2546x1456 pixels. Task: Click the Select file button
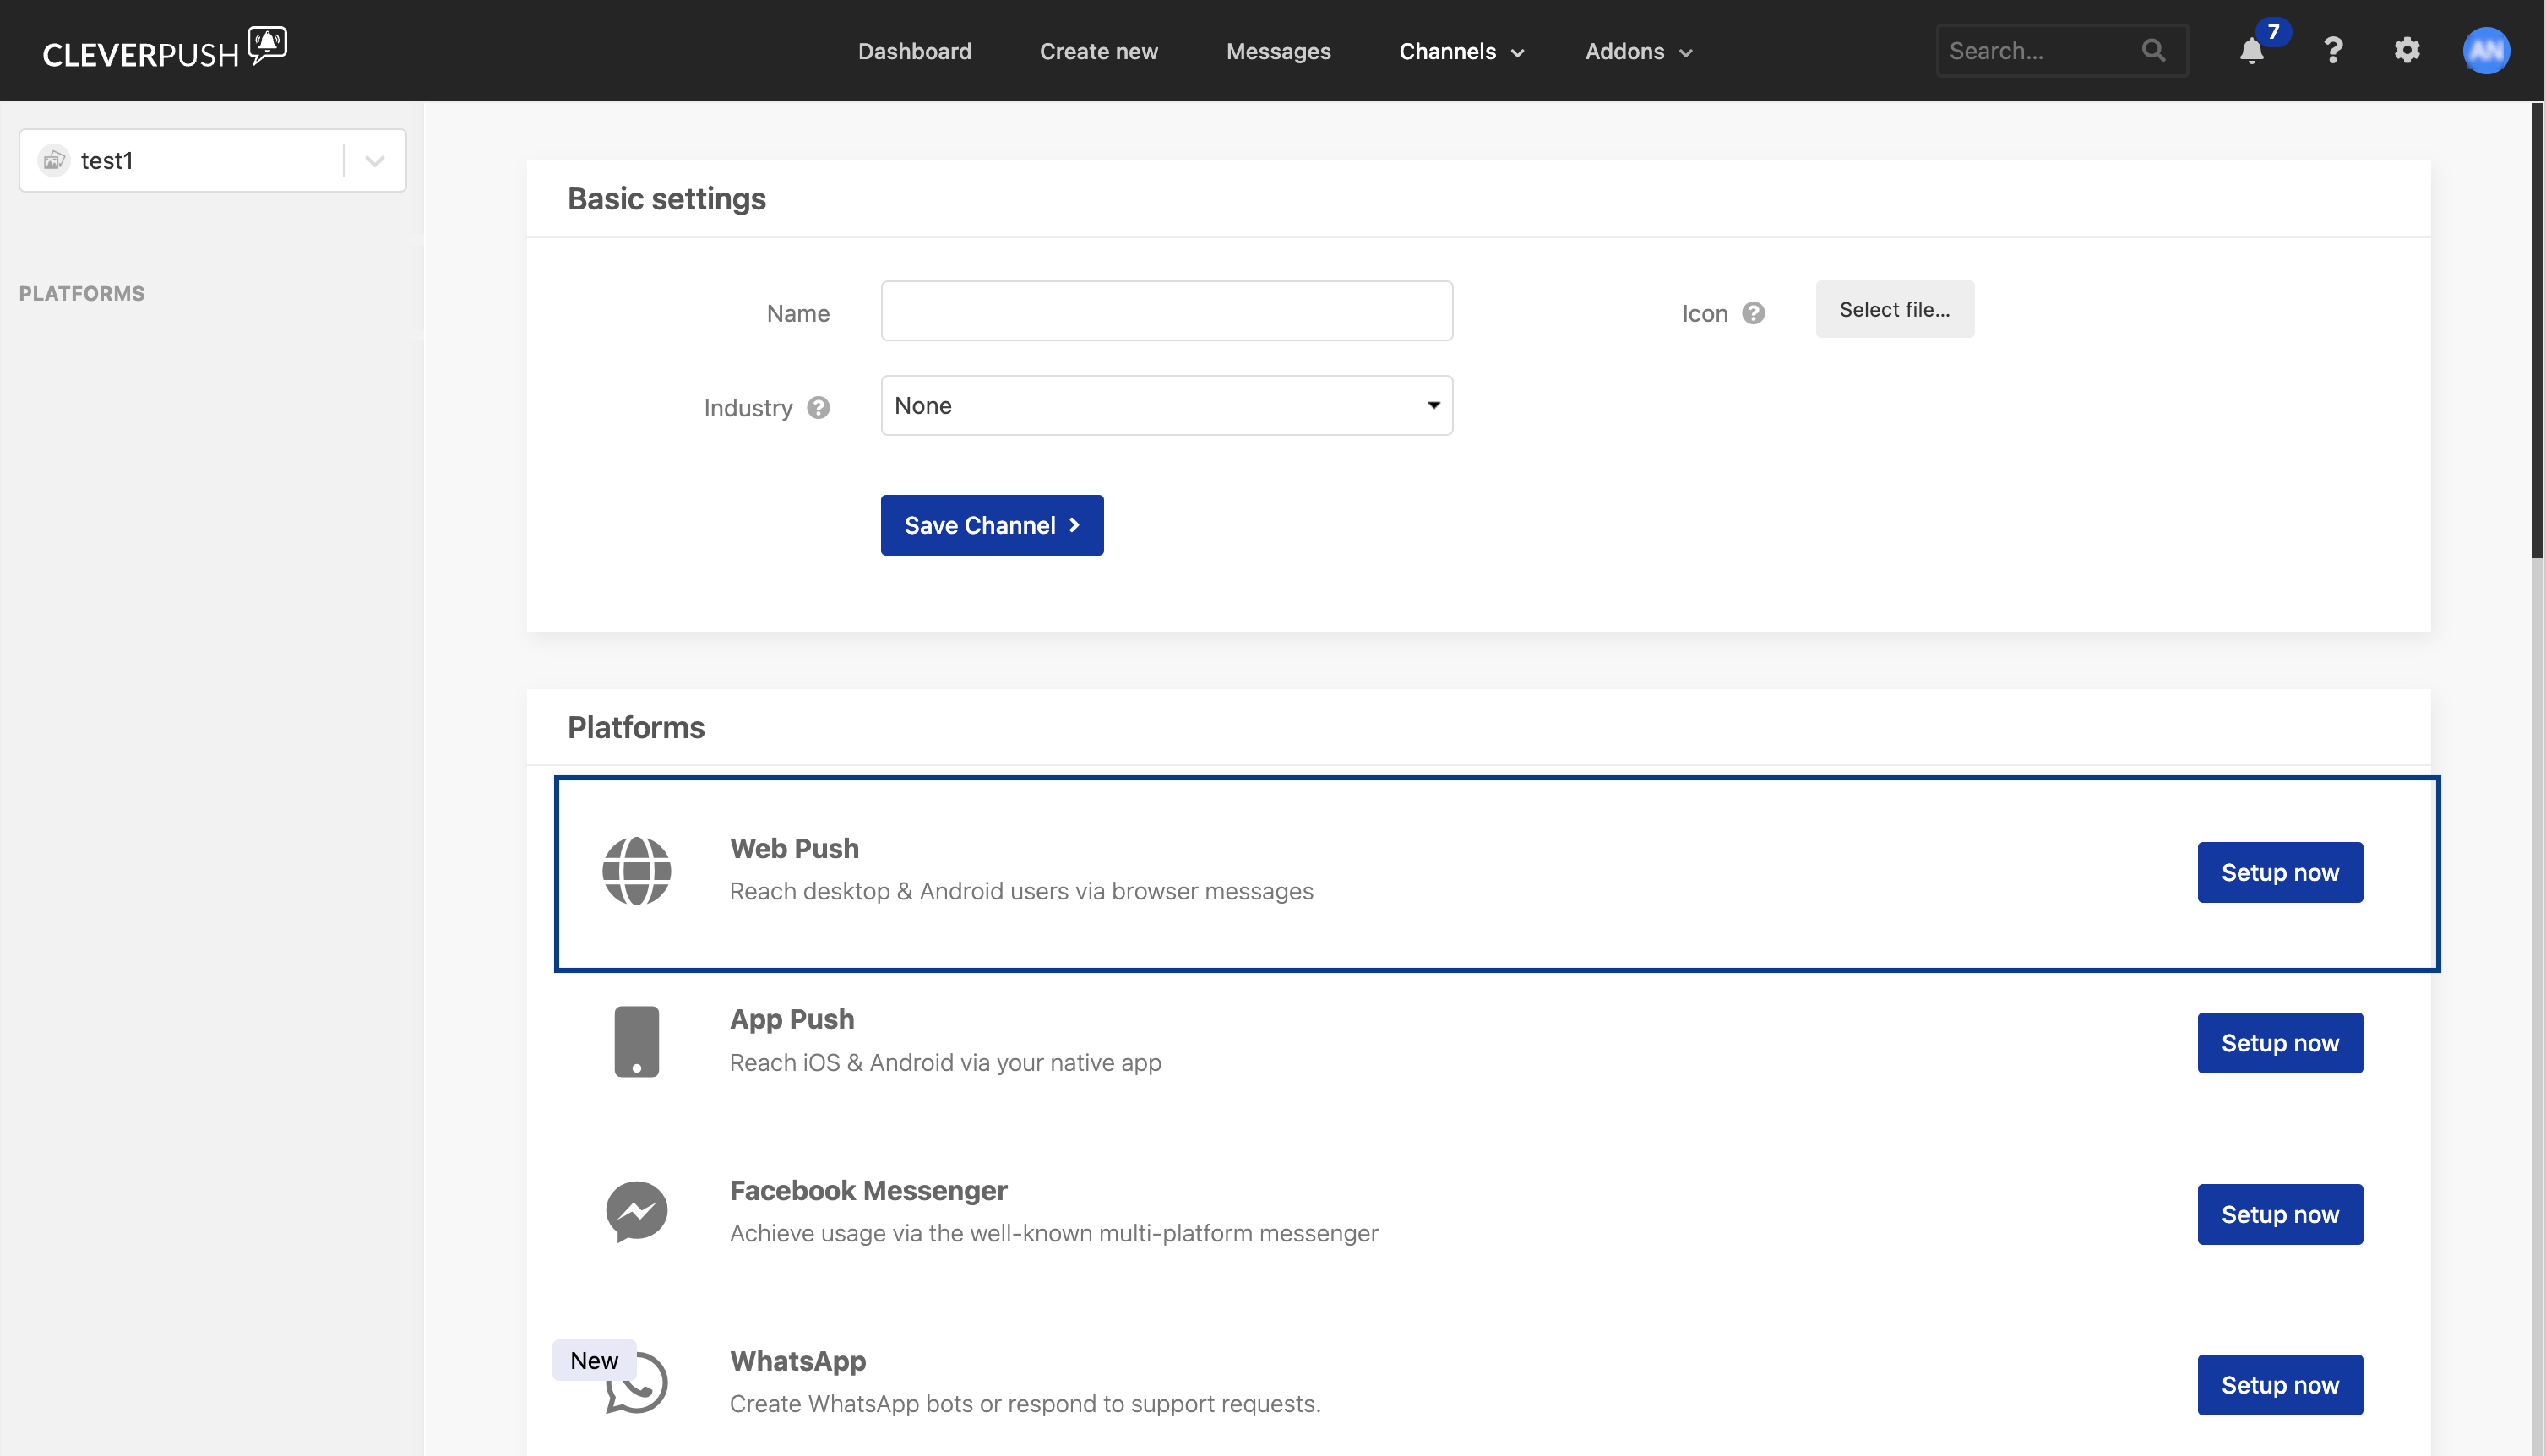[x=1895, y=309]
